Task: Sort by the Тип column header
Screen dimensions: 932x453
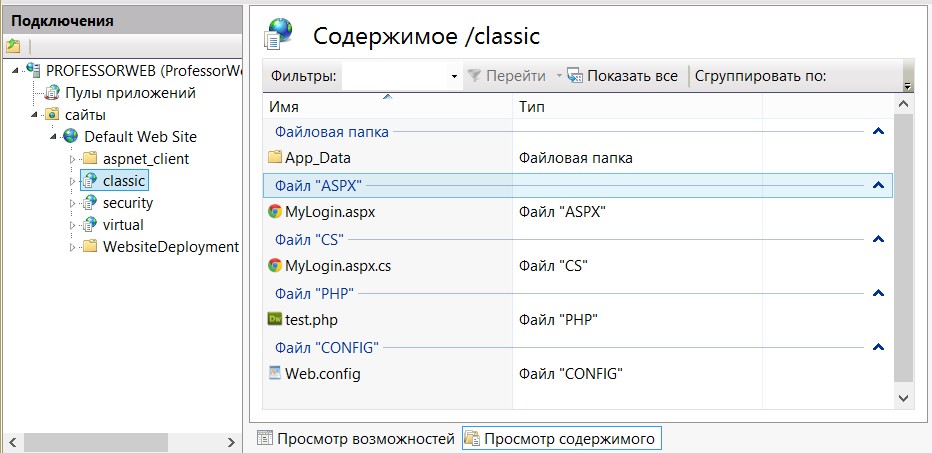Action: coord(637,107)
